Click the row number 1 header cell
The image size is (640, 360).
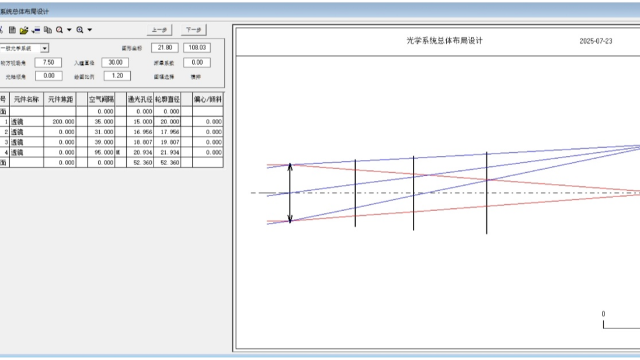click(x=4, y=122)
